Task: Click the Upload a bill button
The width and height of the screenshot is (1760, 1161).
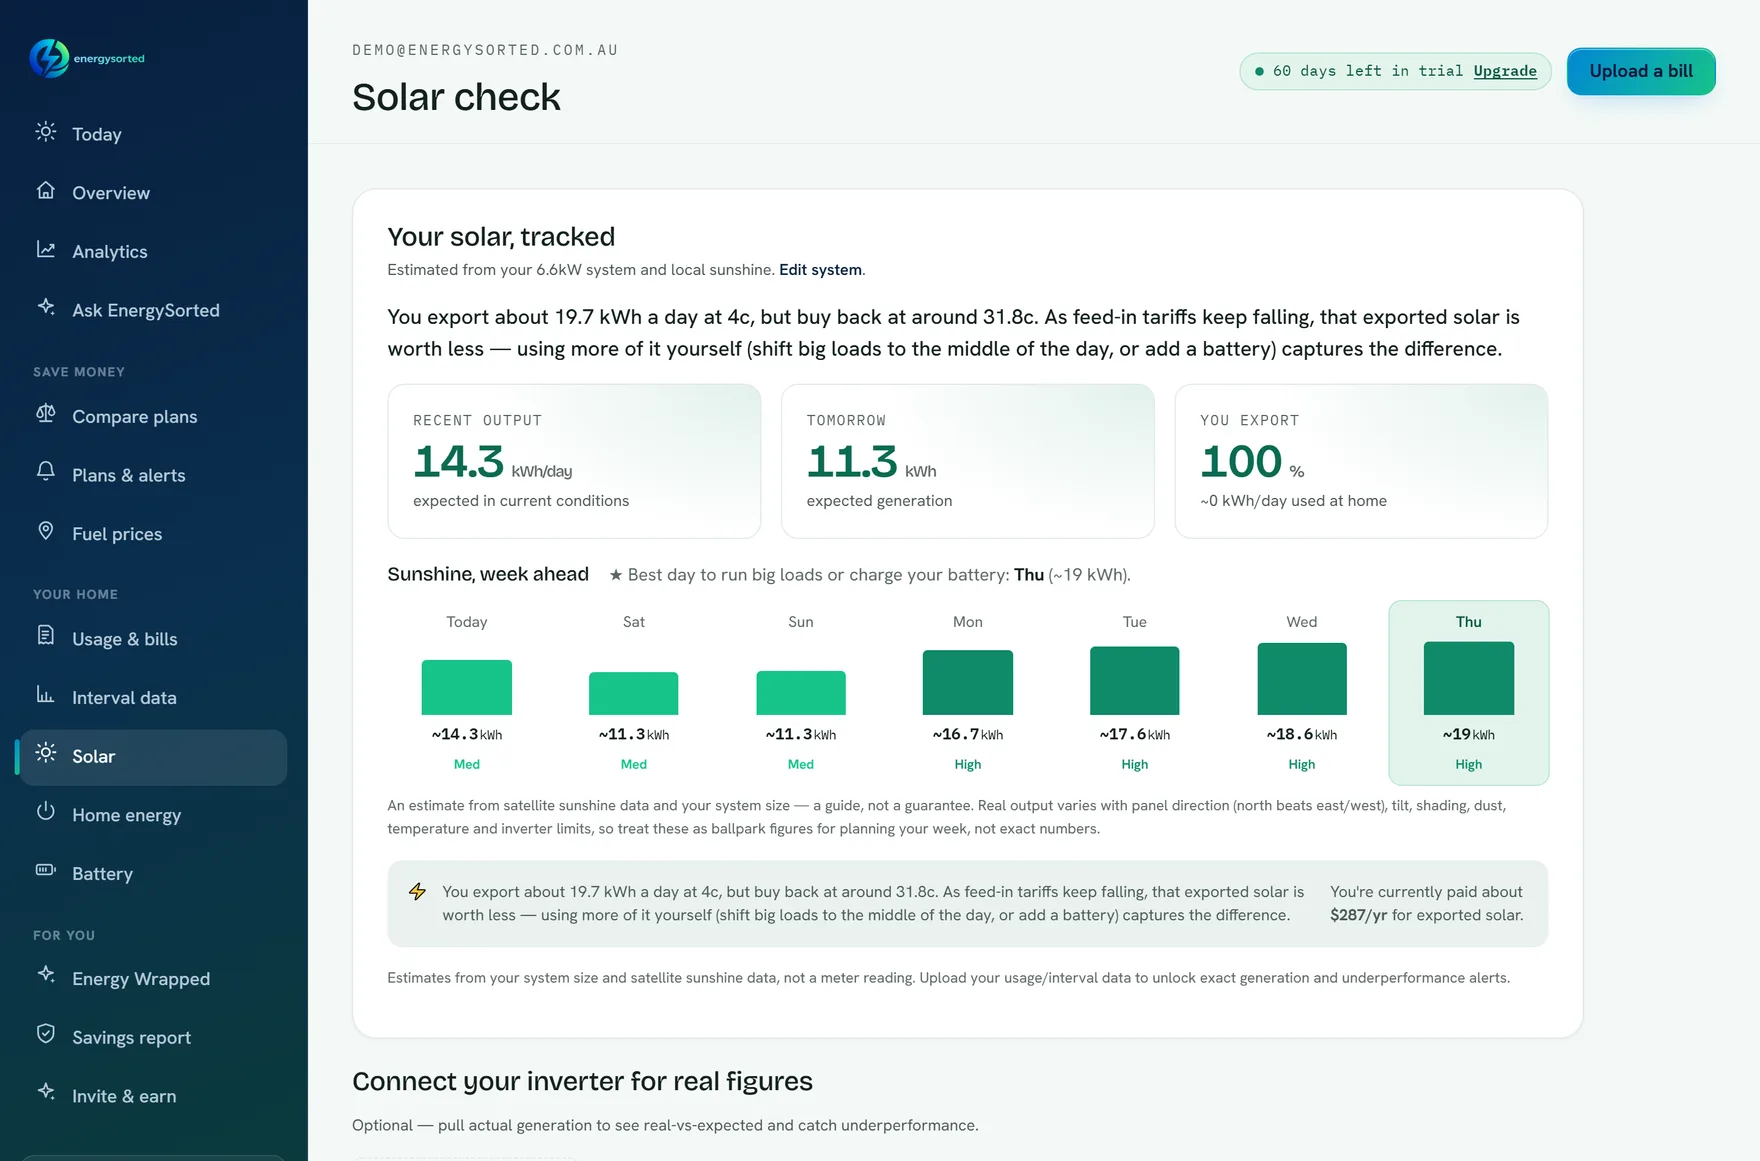Action: (x=1641, y=71)
